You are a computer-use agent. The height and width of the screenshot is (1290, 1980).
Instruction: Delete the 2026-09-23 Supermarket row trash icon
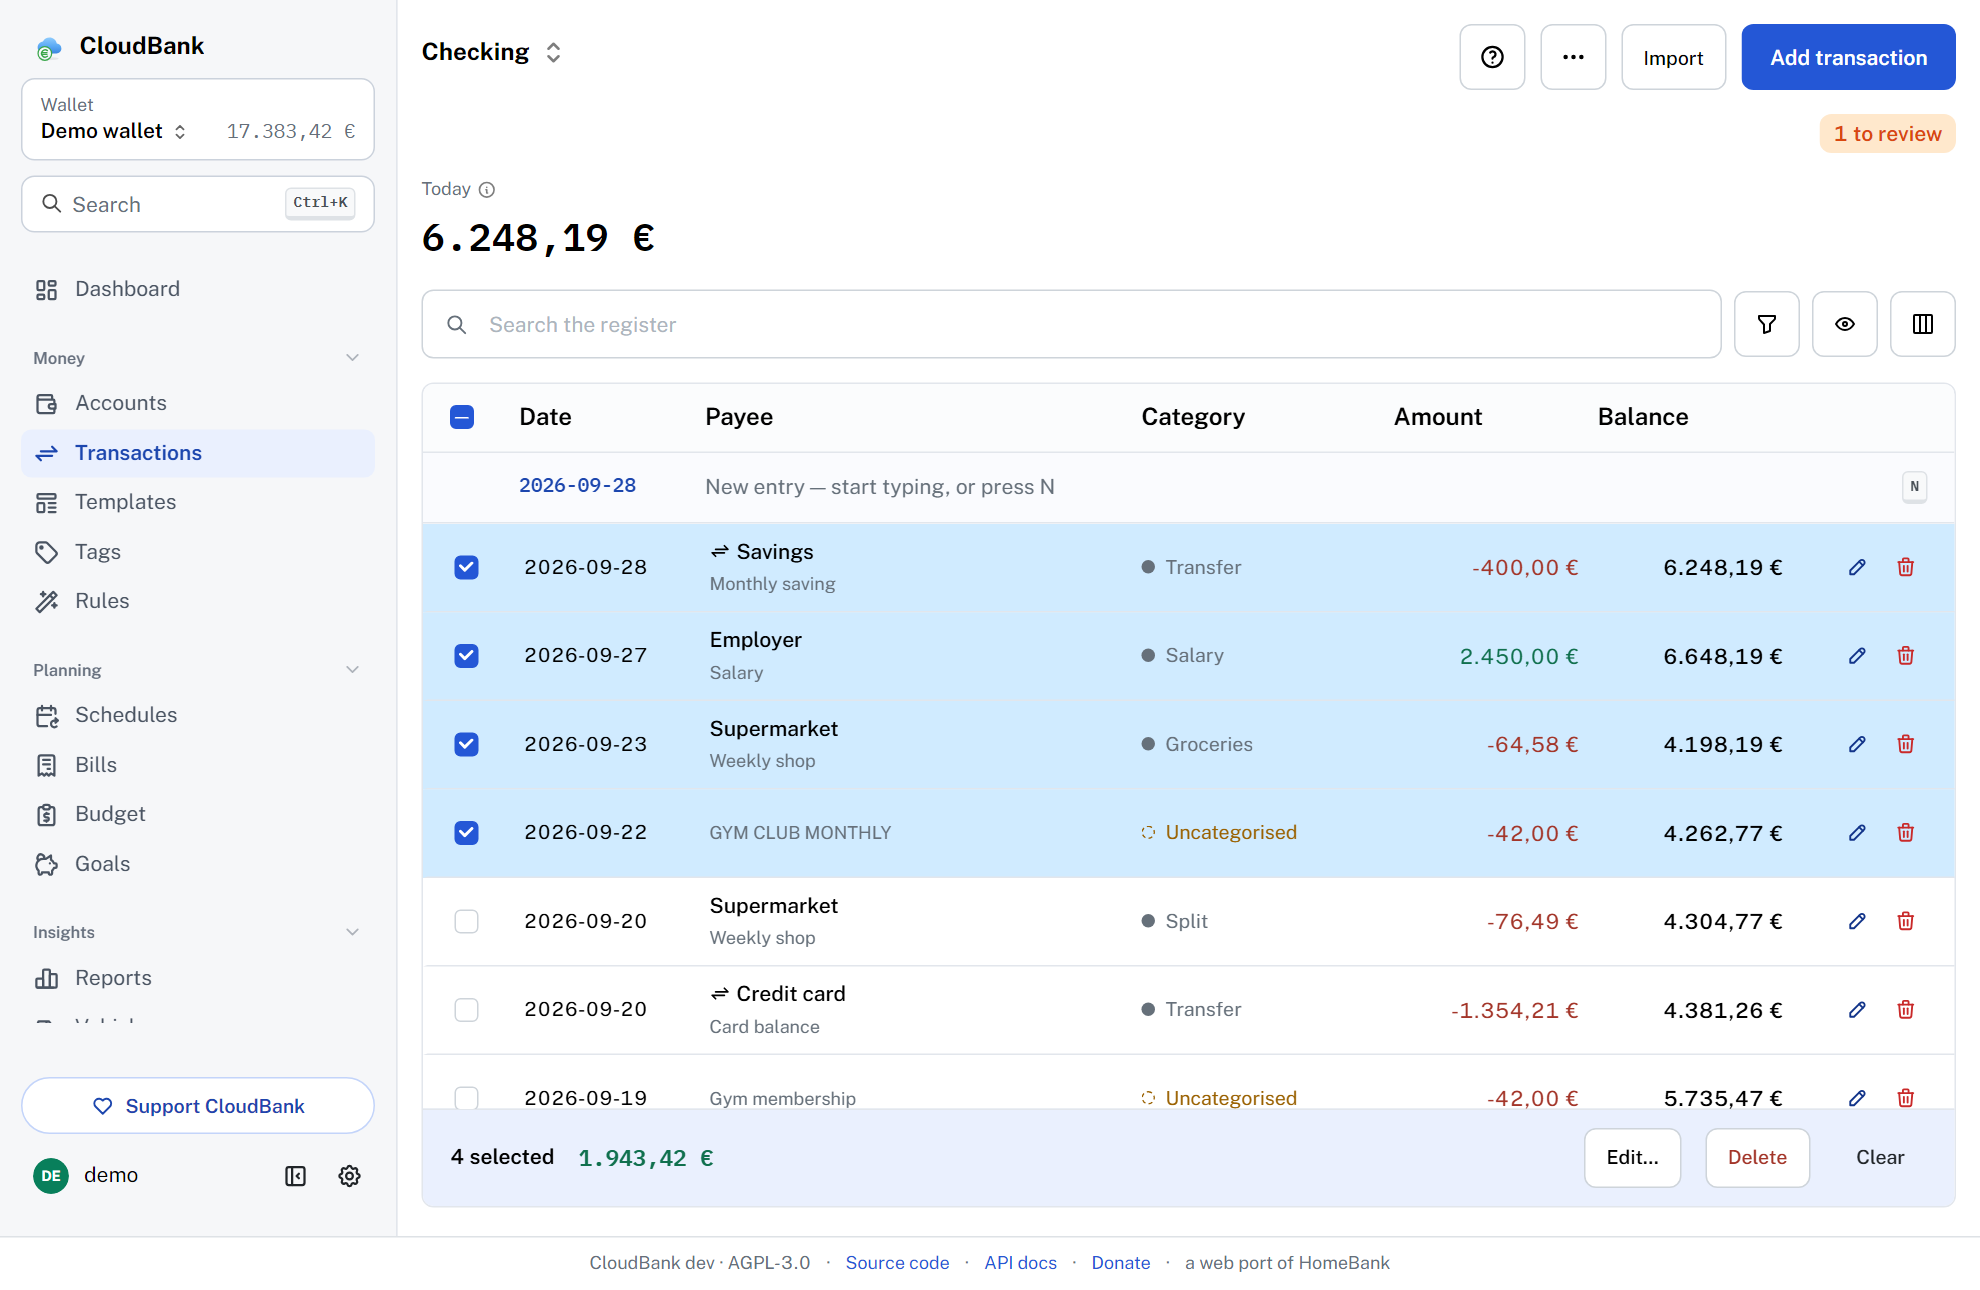click(1906, 744)
